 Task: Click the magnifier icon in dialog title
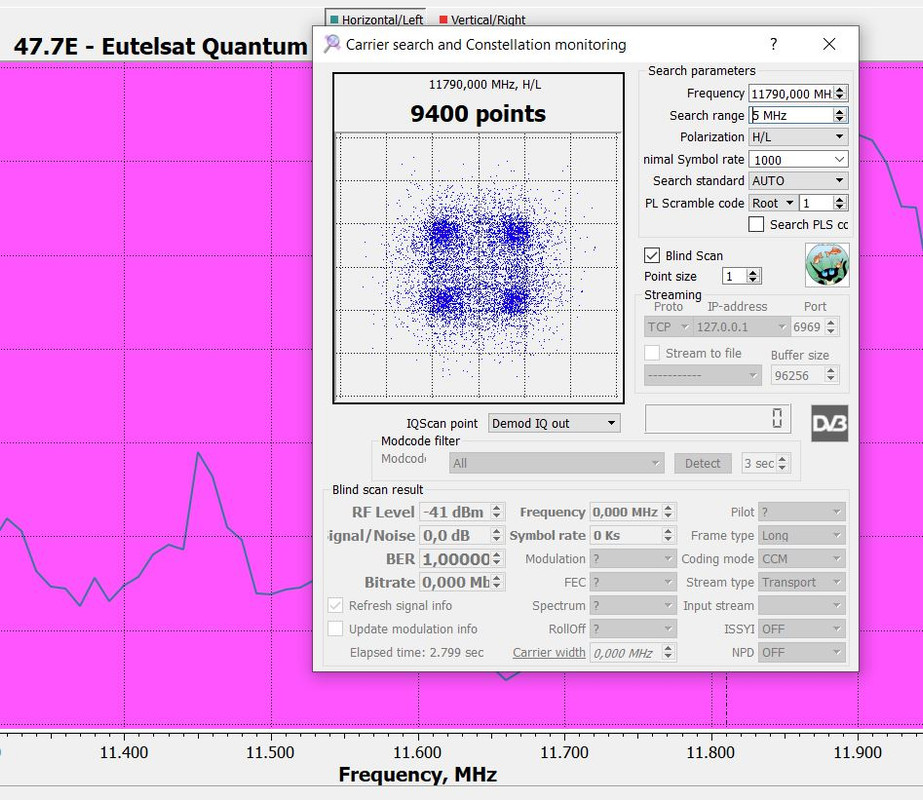tap(332, 44)
